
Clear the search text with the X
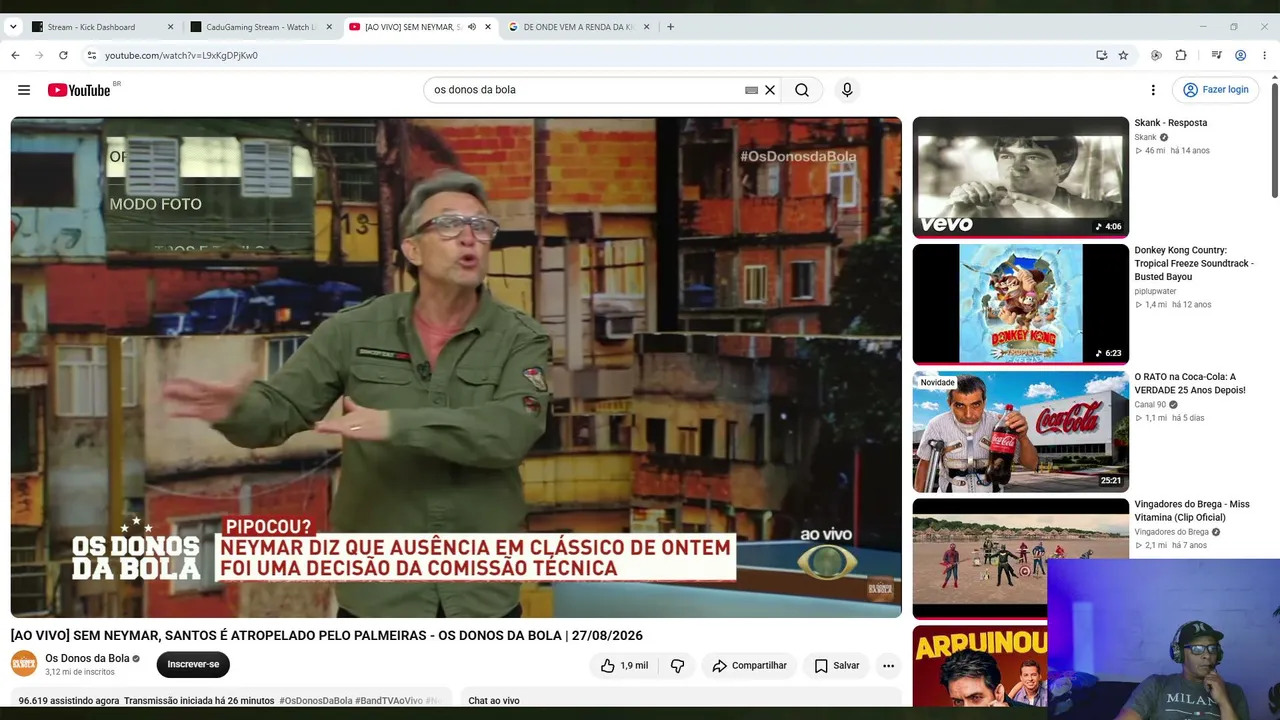770,90
